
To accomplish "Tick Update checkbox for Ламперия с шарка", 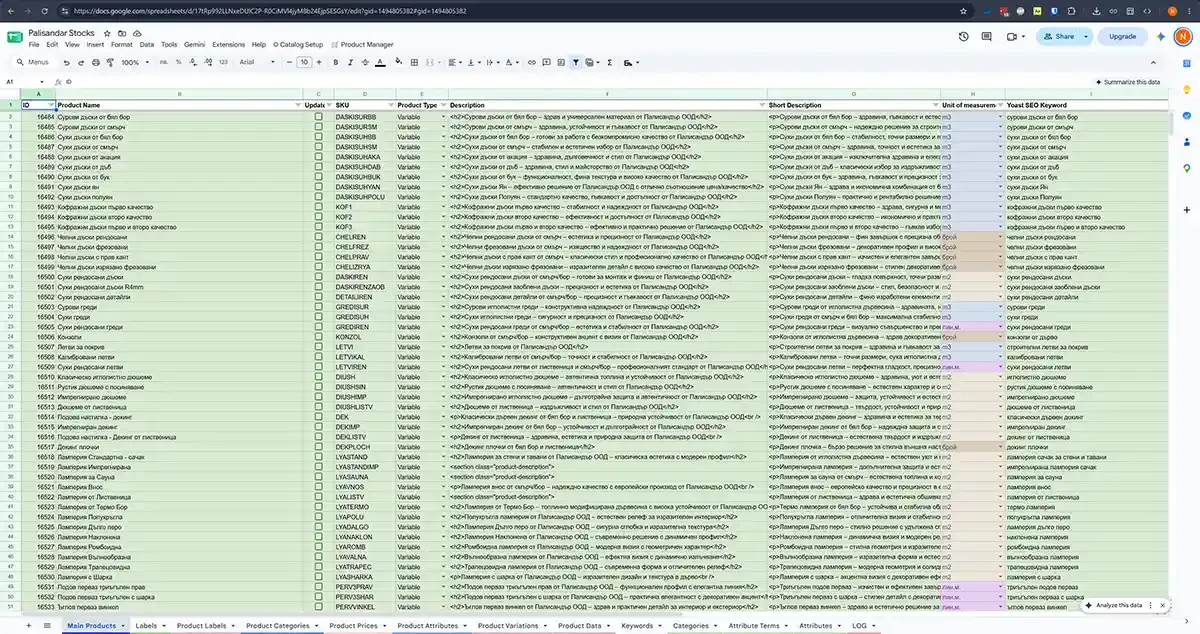I will [x=319, y=577].
